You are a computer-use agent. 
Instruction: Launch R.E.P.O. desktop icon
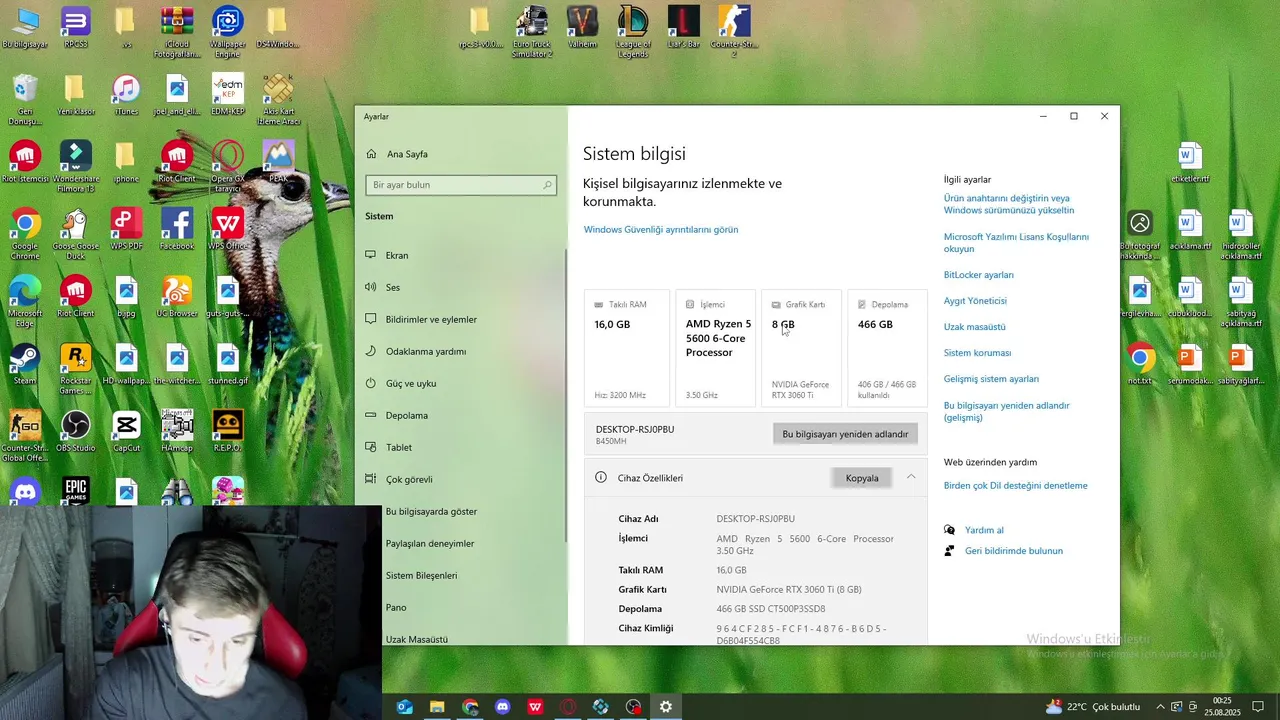(x=228, y=431)
